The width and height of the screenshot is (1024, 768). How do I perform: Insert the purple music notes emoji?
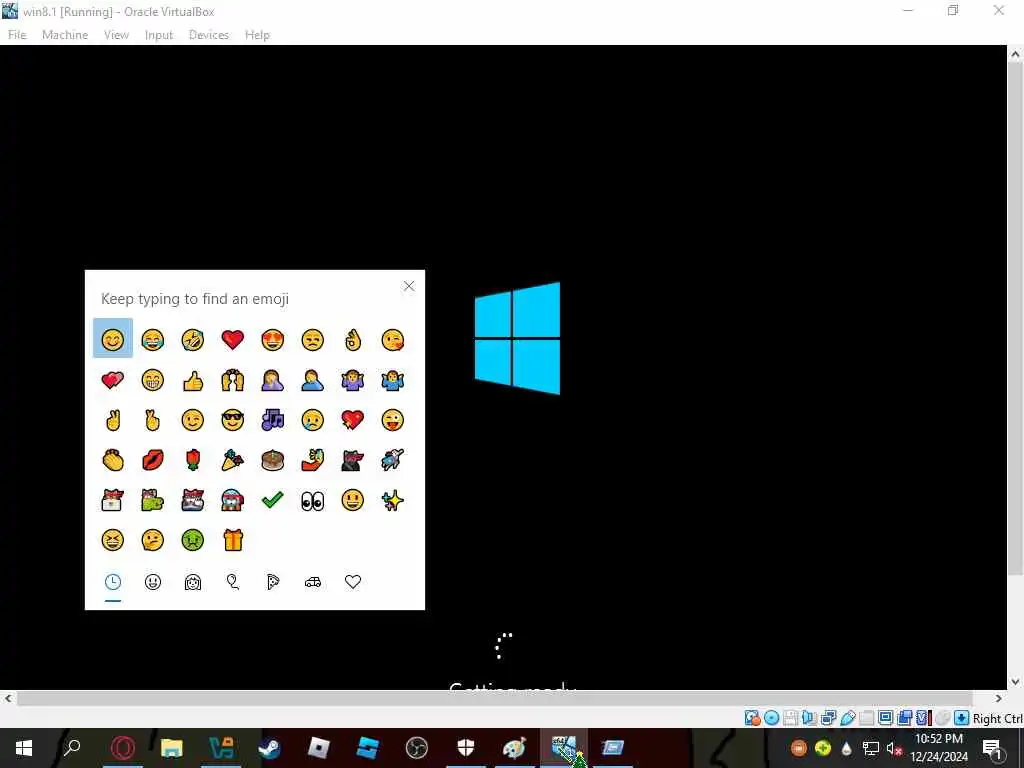pyautogui.click(x=272, y=420)
